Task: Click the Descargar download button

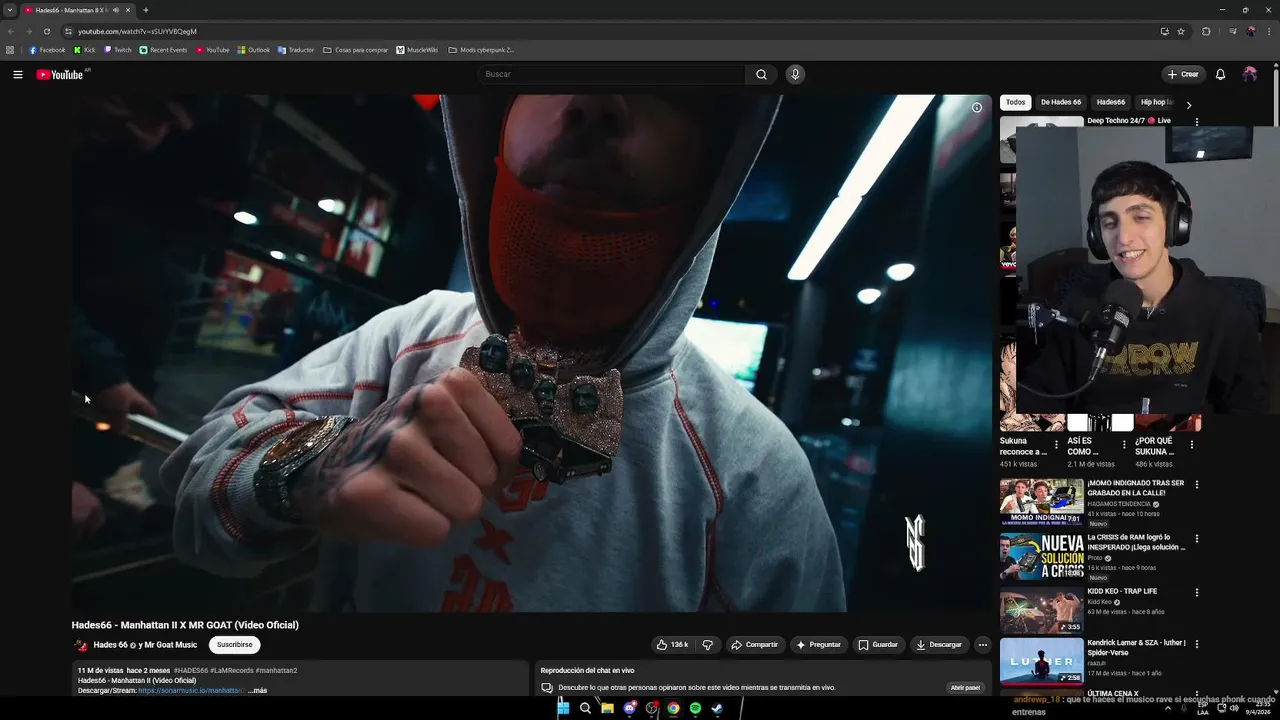Action: (939, 645)
